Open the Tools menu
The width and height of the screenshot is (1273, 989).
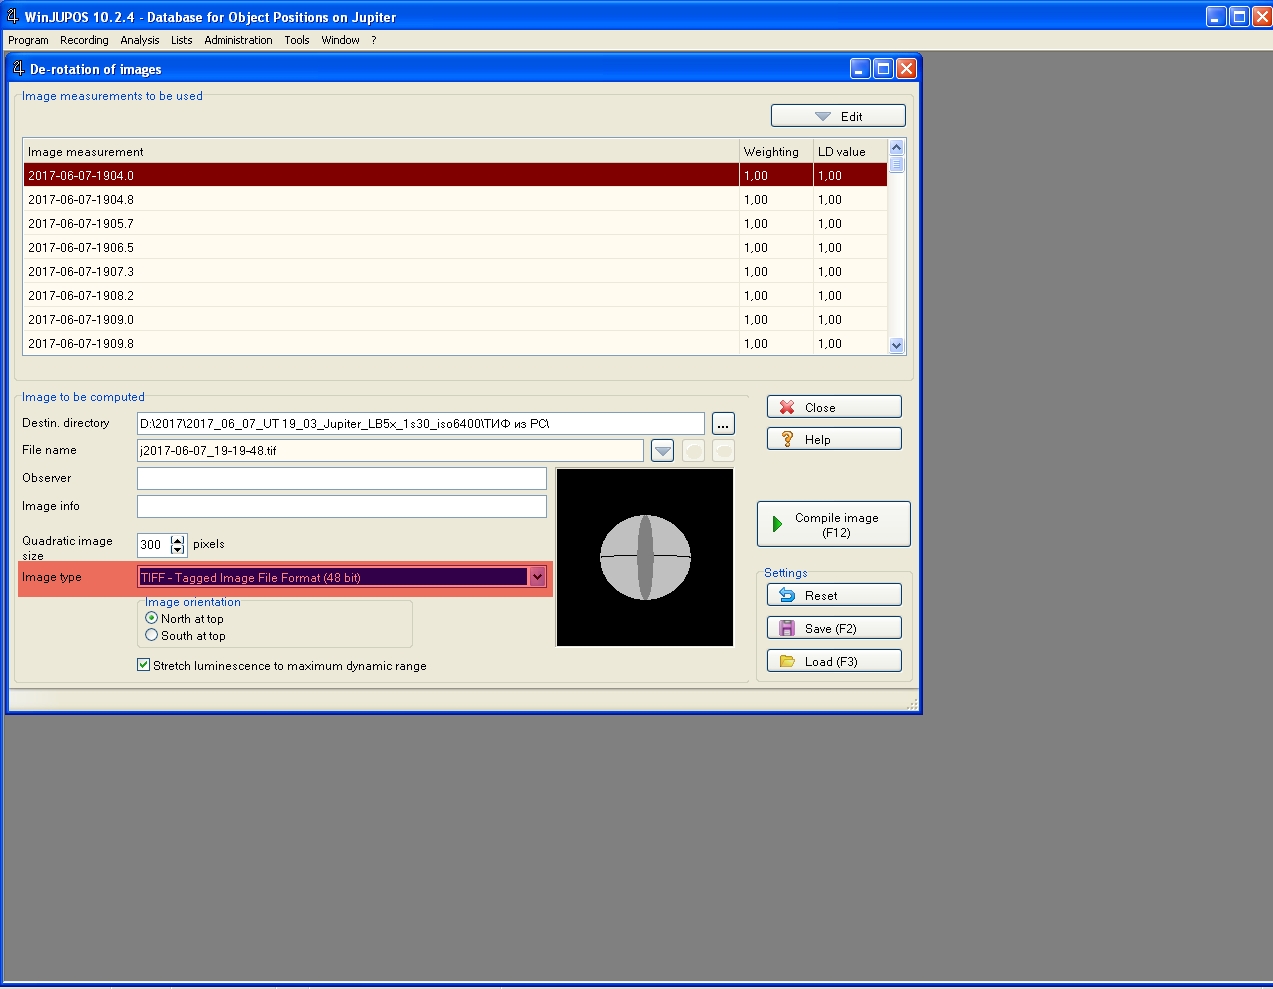tap(296, 40)
